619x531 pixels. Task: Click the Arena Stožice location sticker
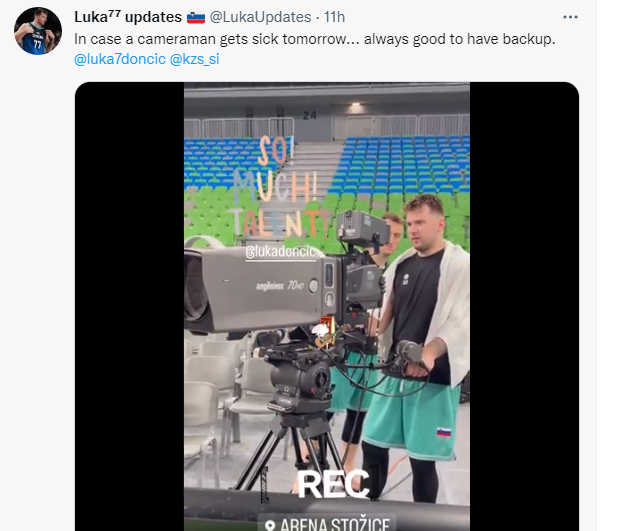327,523
